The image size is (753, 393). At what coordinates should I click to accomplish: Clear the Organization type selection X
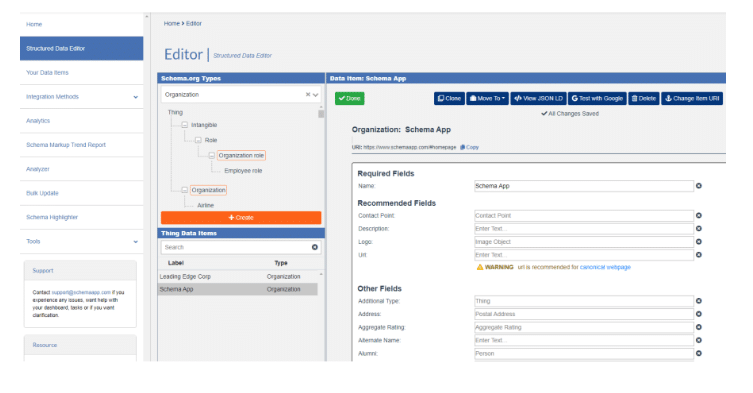coord(308,95)
